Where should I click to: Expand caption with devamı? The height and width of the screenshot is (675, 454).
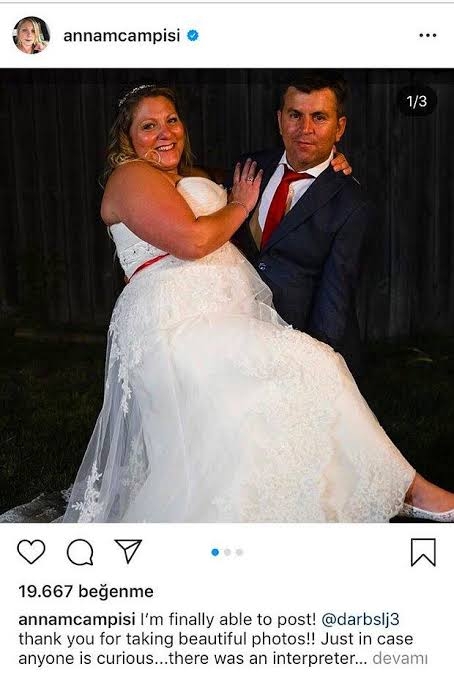click(400, 658)
